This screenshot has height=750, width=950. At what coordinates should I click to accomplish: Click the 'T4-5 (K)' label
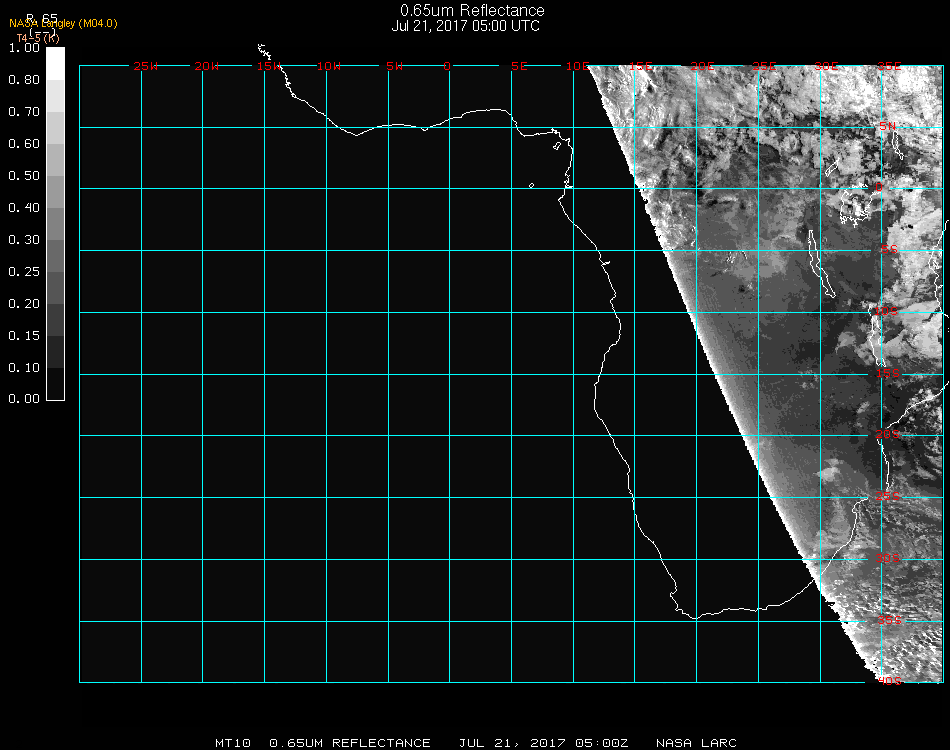coord(38,38)
